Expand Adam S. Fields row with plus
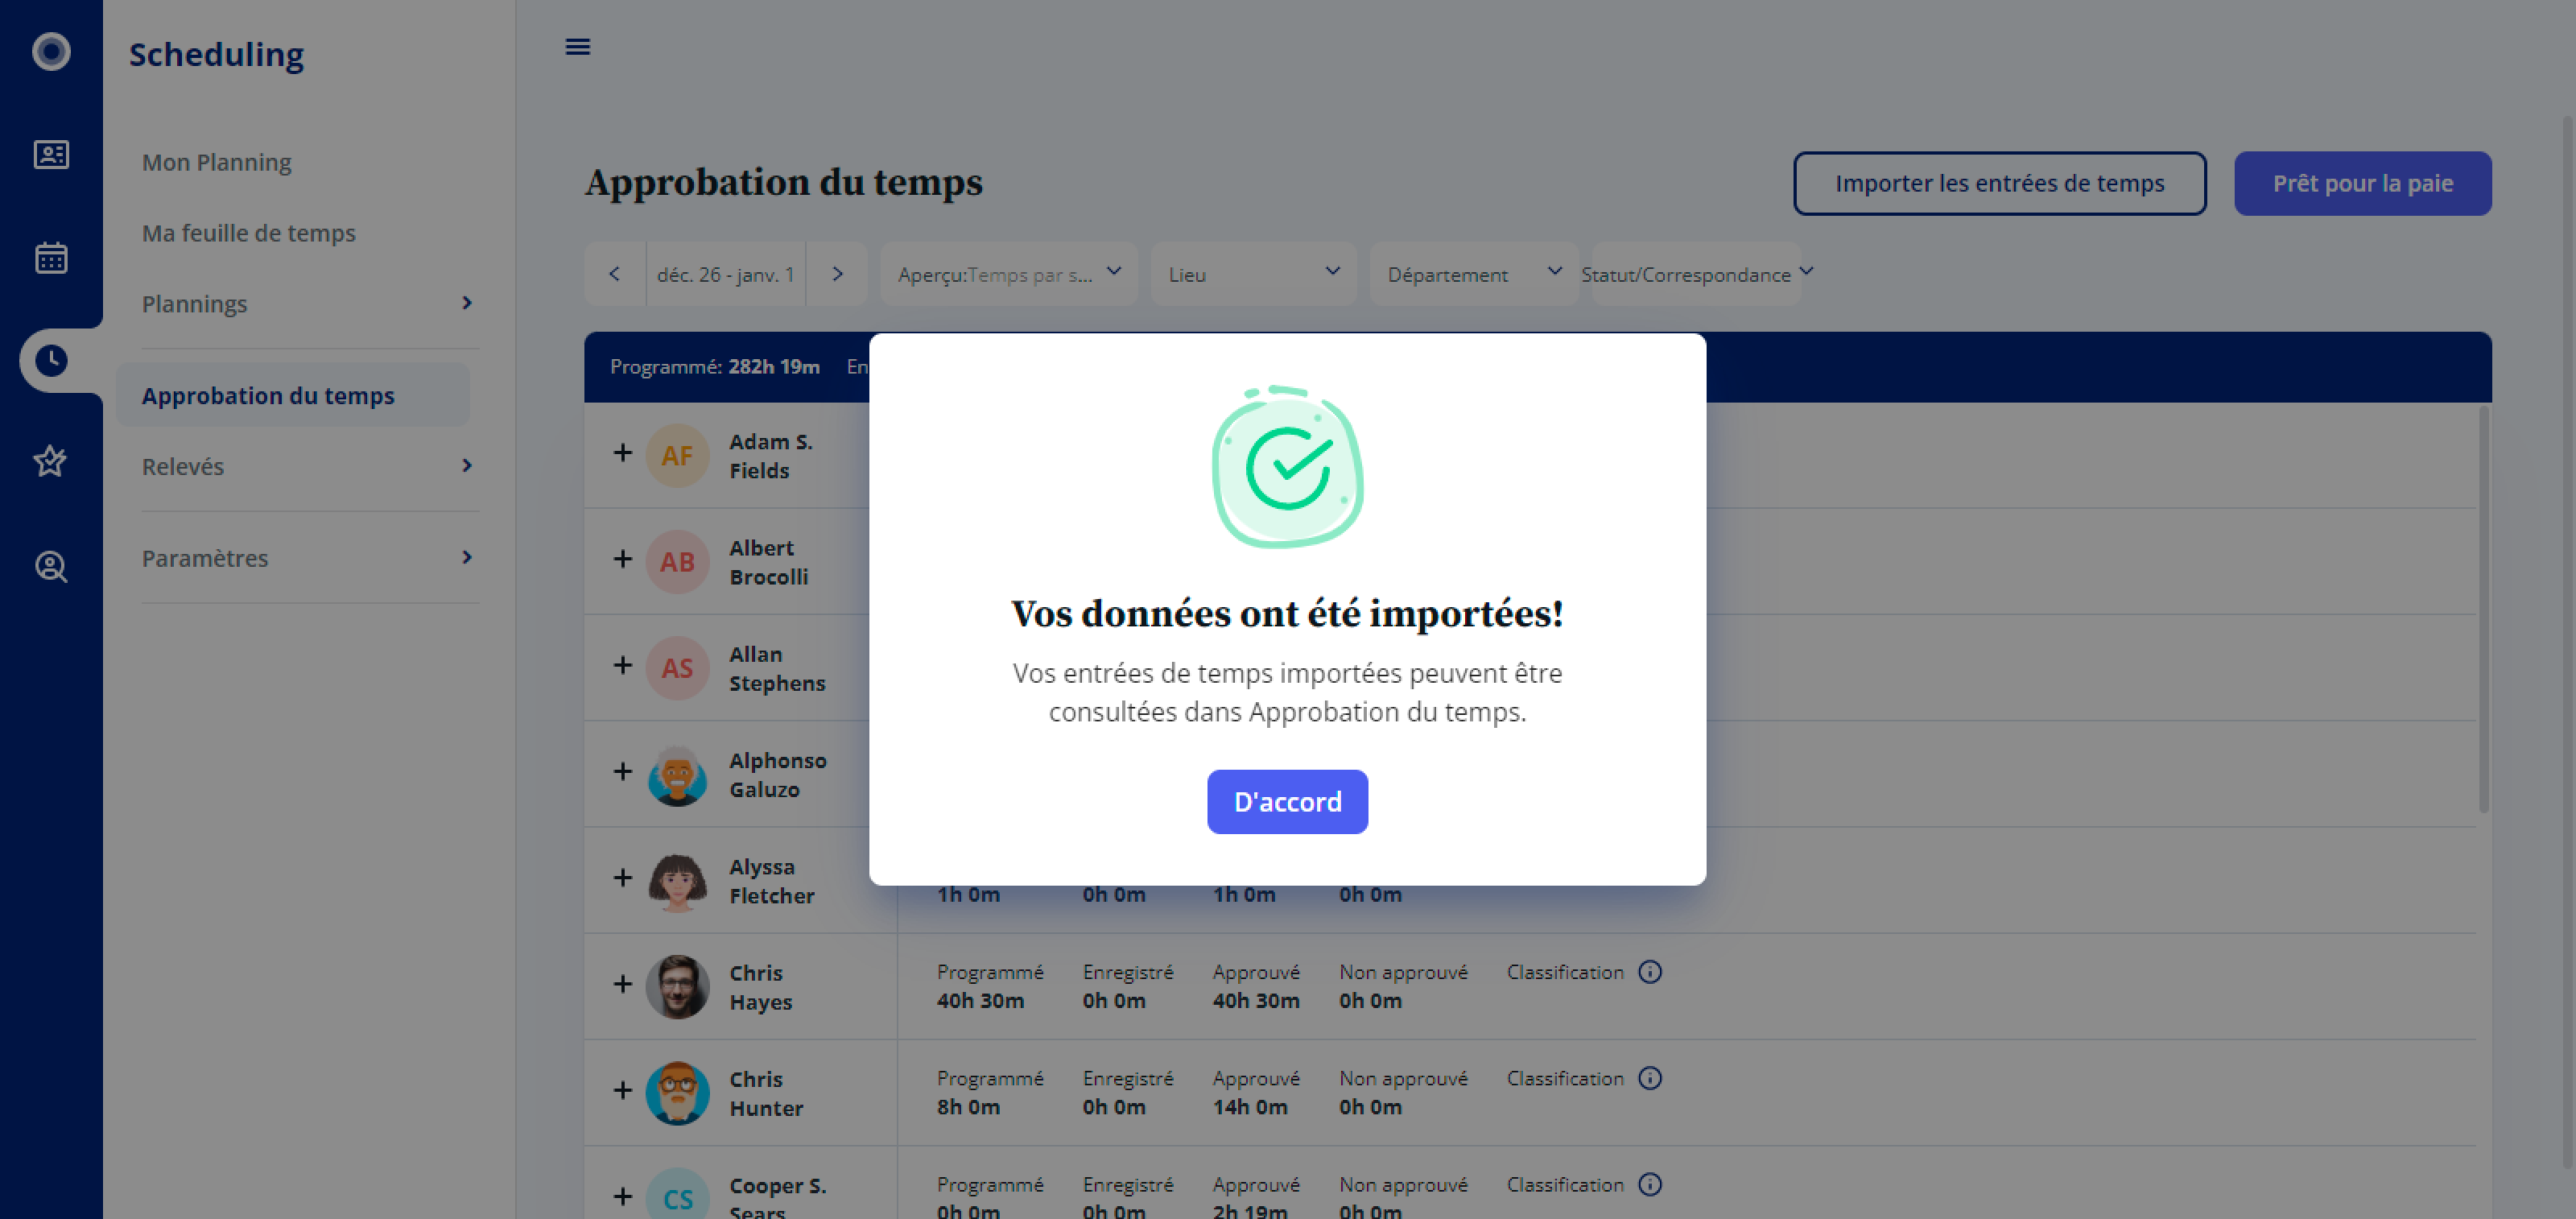Image resolution: width=2576 pixels, height=1219 pixels. pos(623,453)
